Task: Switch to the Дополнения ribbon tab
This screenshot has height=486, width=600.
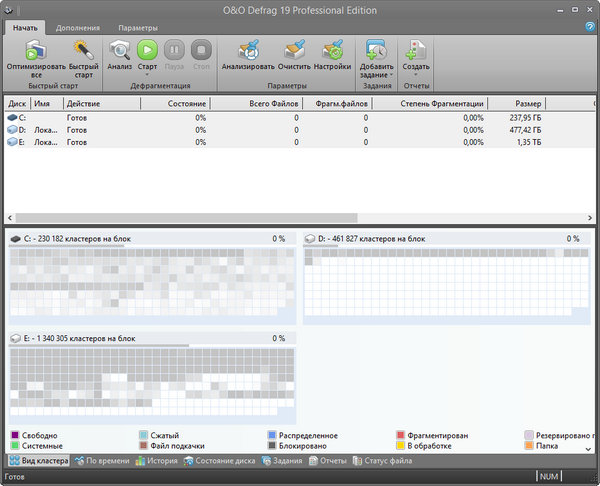Action: pyautogui.click(x=77, y=28)
